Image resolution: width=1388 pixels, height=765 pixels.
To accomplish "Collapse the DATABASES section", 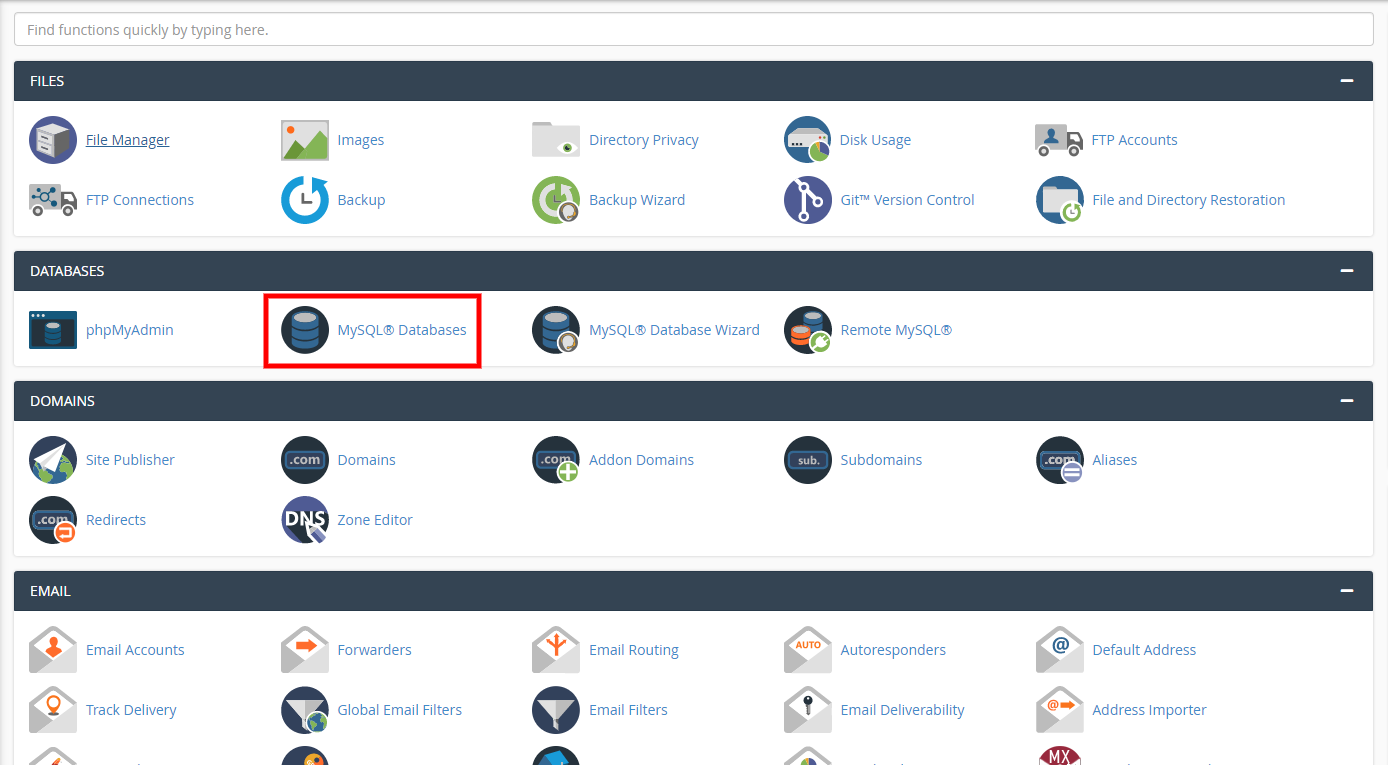I will [1347, 271].
